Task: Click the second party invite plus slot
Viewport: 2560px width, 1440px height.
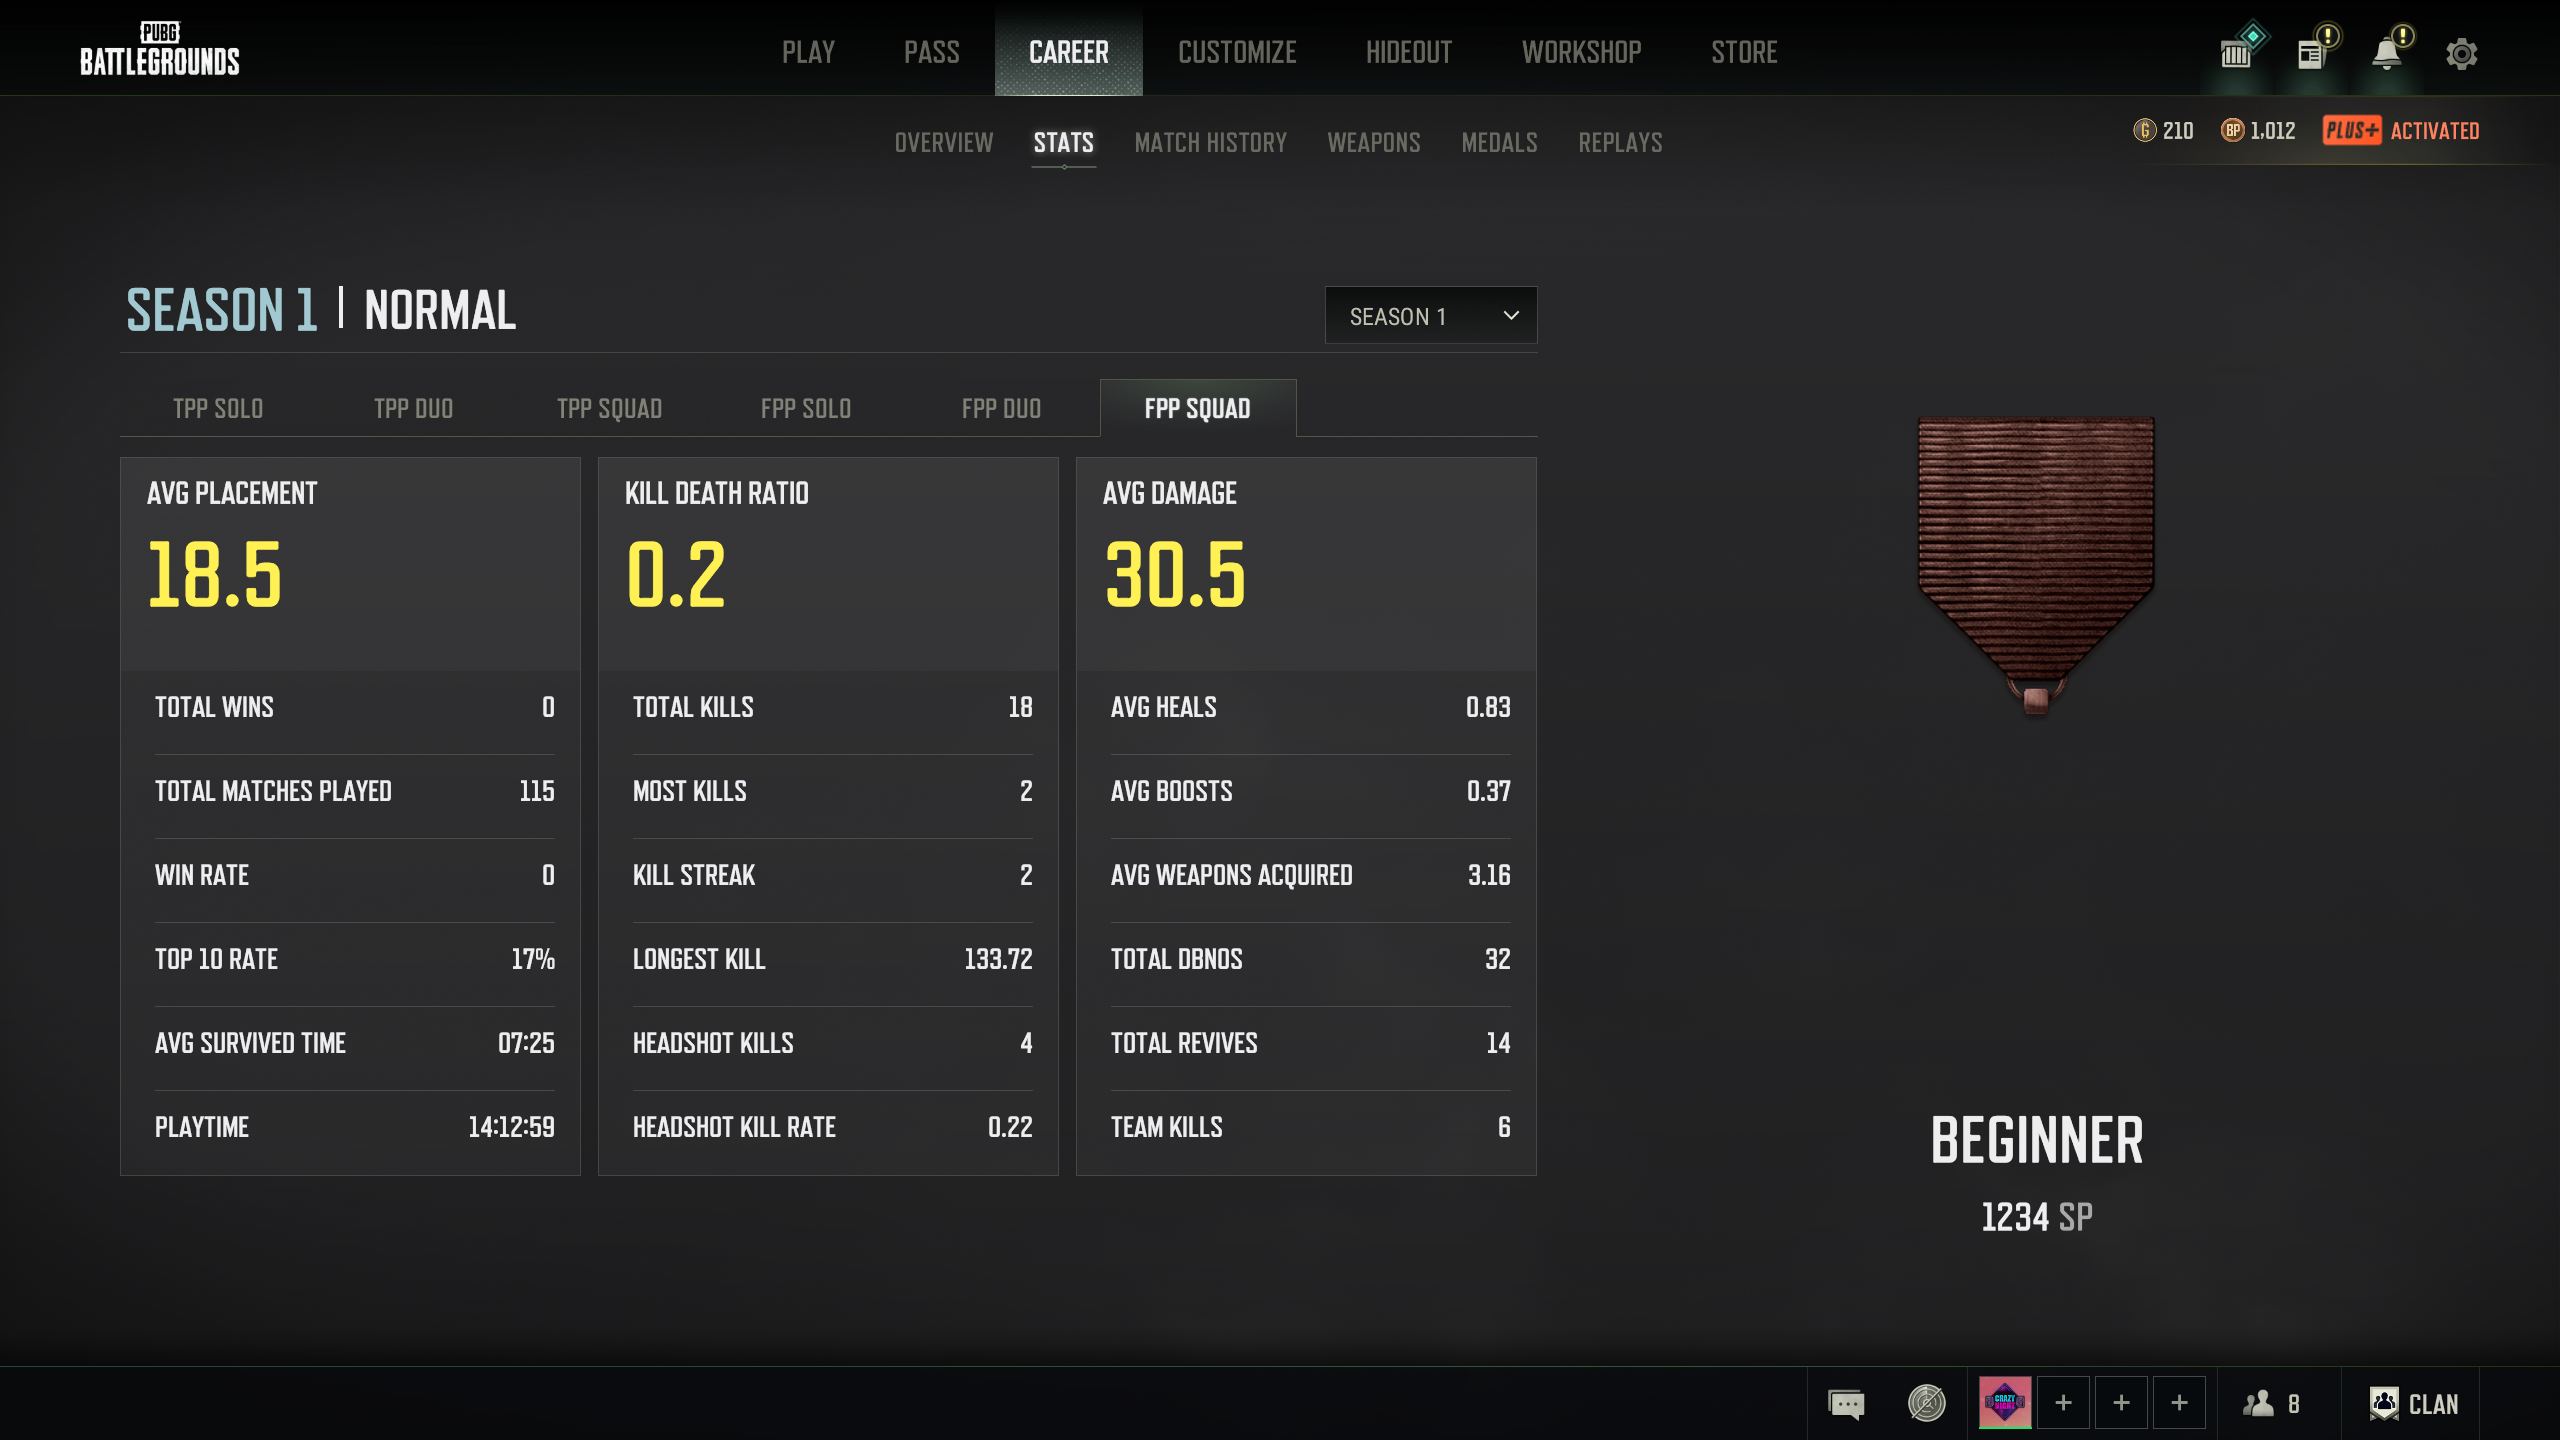Action: (2121, 1403)
